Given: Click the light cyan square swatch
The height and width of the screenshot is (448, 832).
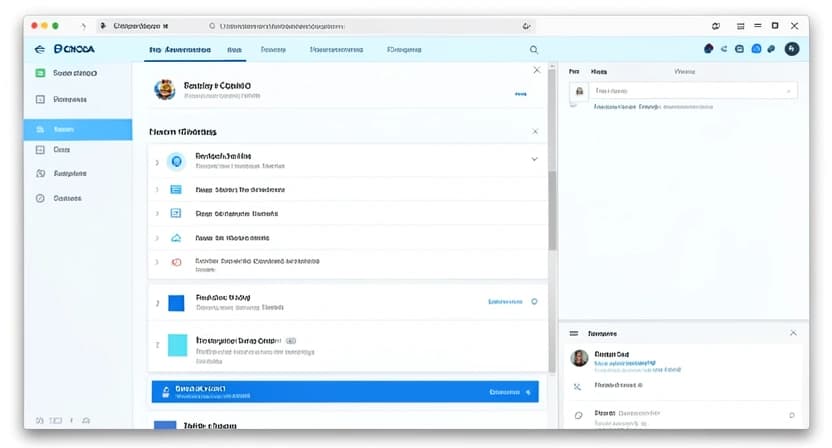Looking at the screenshot, I should tap(177, 345).
